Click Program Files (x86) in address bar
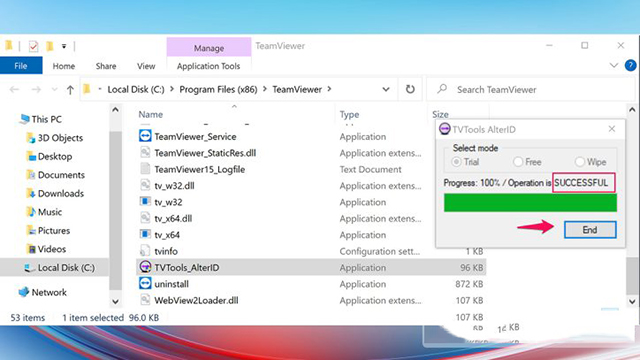 pyautogui.click(x=218, y=89)
